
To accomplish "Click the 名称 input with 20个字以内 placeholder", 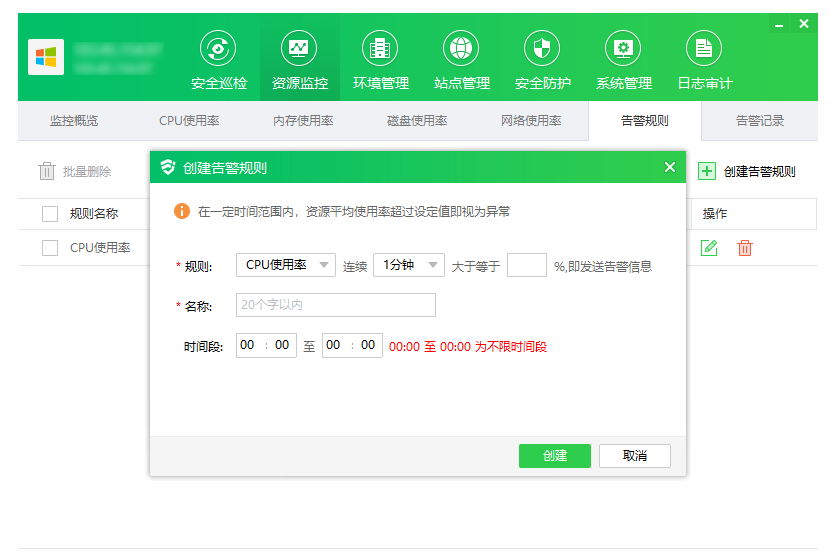I will (336, 305).
